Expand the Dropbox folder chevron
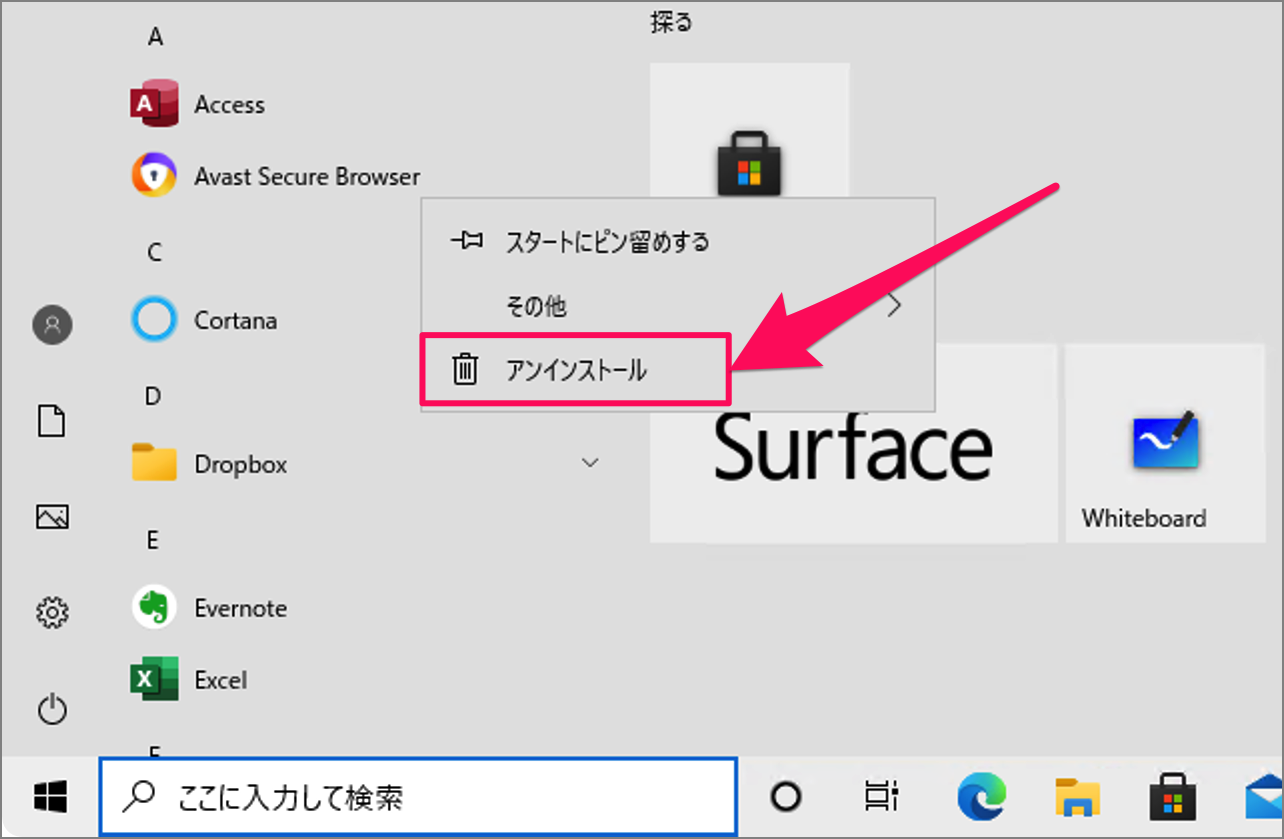 (590, 463)
